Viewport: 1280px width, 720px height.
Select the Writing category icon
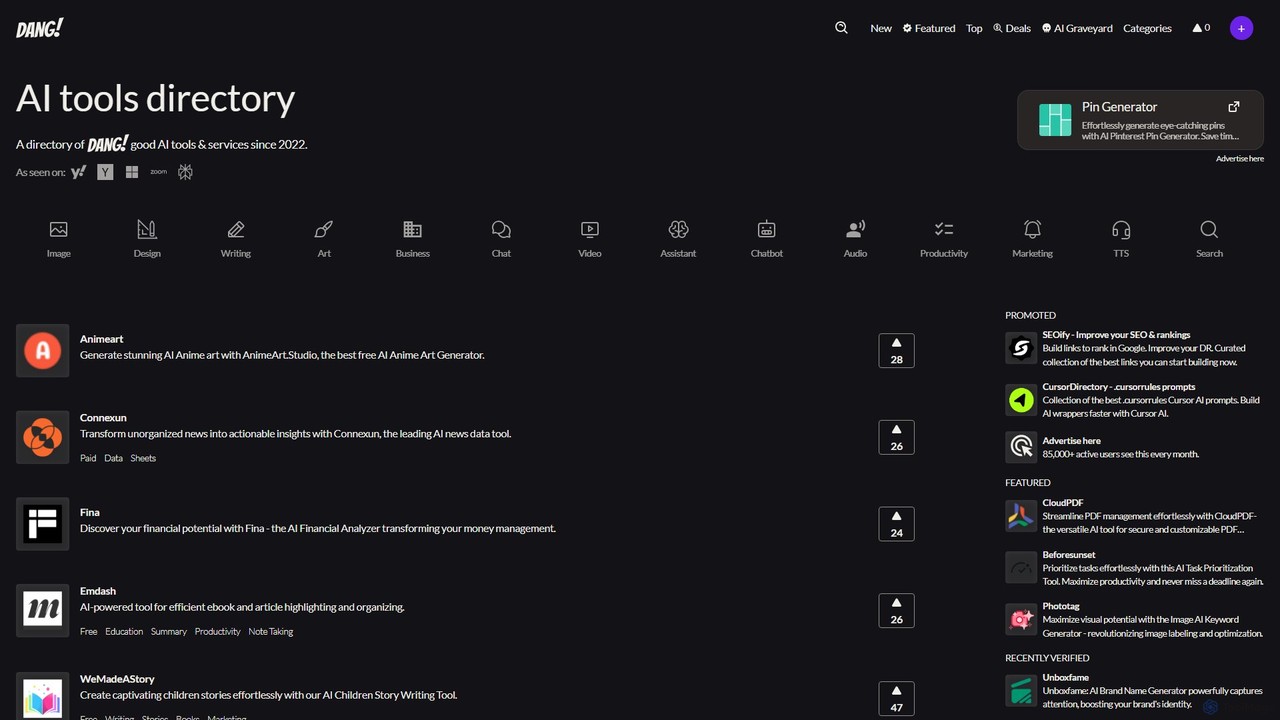[236, 229]
